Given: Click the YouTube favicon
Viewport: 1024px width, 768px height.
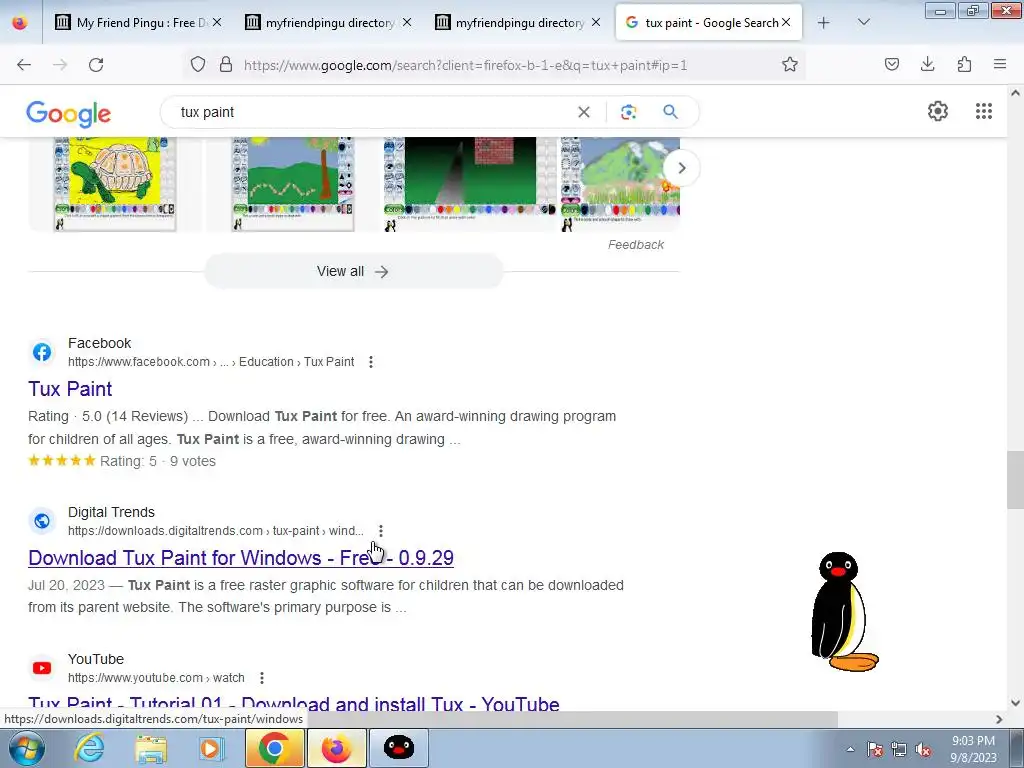Looking at the screenshot, I should tap(42, 668).
